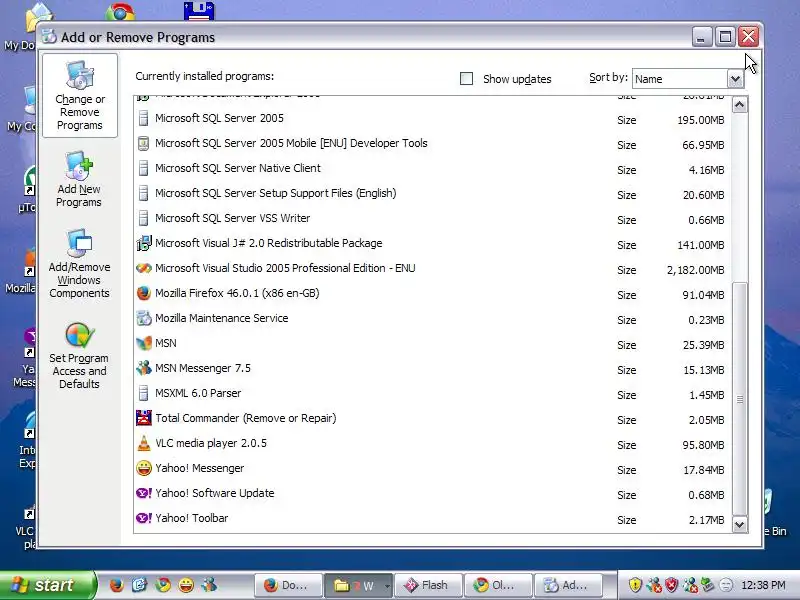Click the MSN butterfly icon
Screen dimensions: 800x600
pos(144,343)
